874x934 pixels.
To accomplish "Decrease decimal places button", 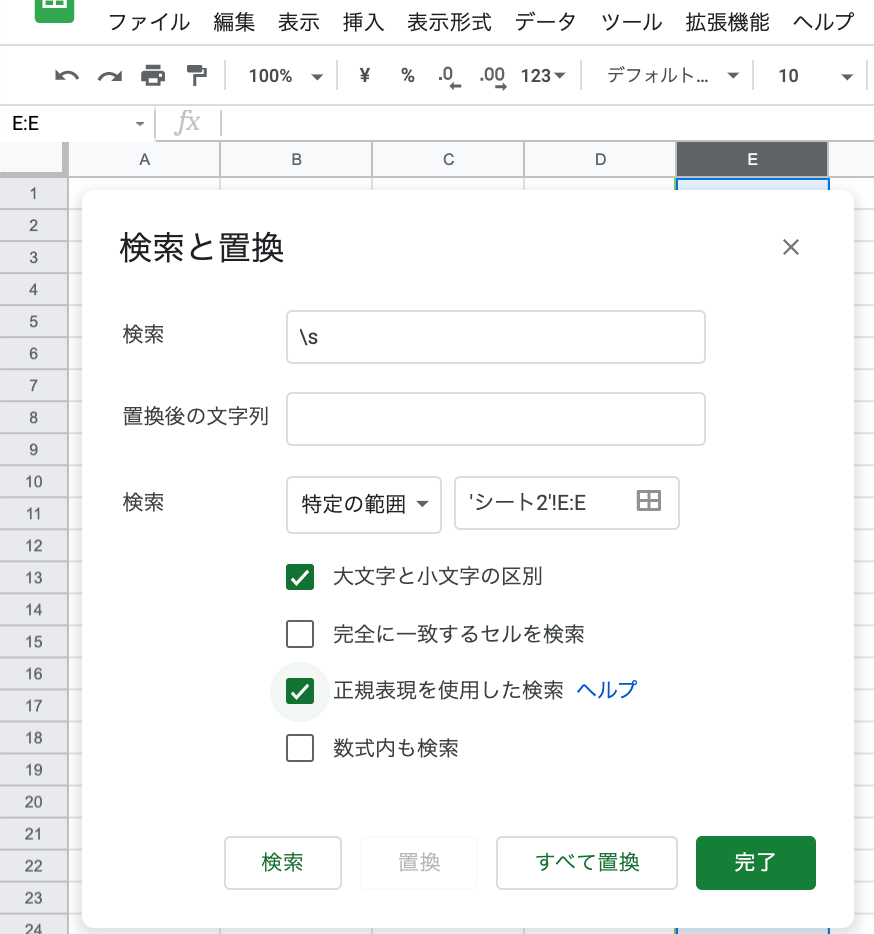I will (448, 76).
